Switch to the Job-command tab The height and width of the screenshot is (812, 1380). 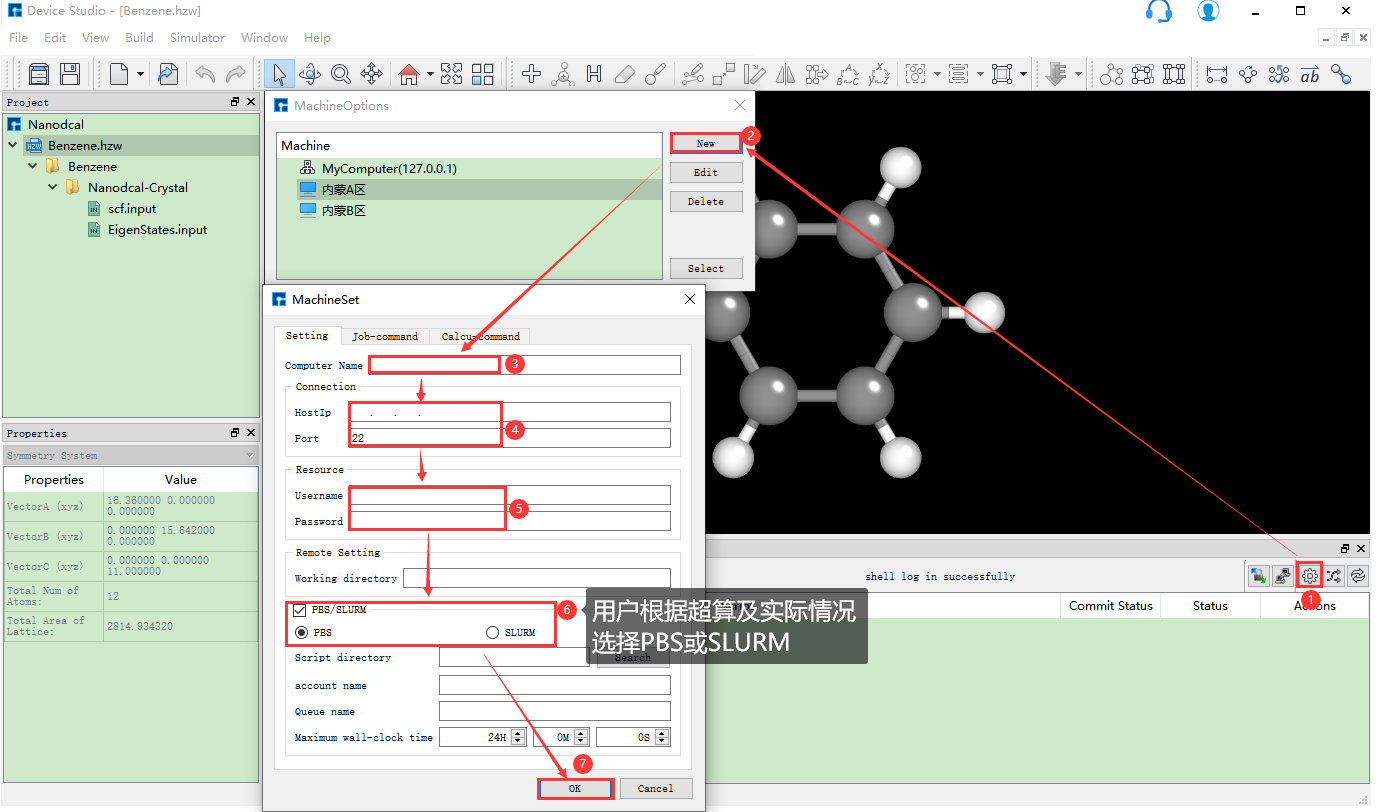[x=385, y=337]
